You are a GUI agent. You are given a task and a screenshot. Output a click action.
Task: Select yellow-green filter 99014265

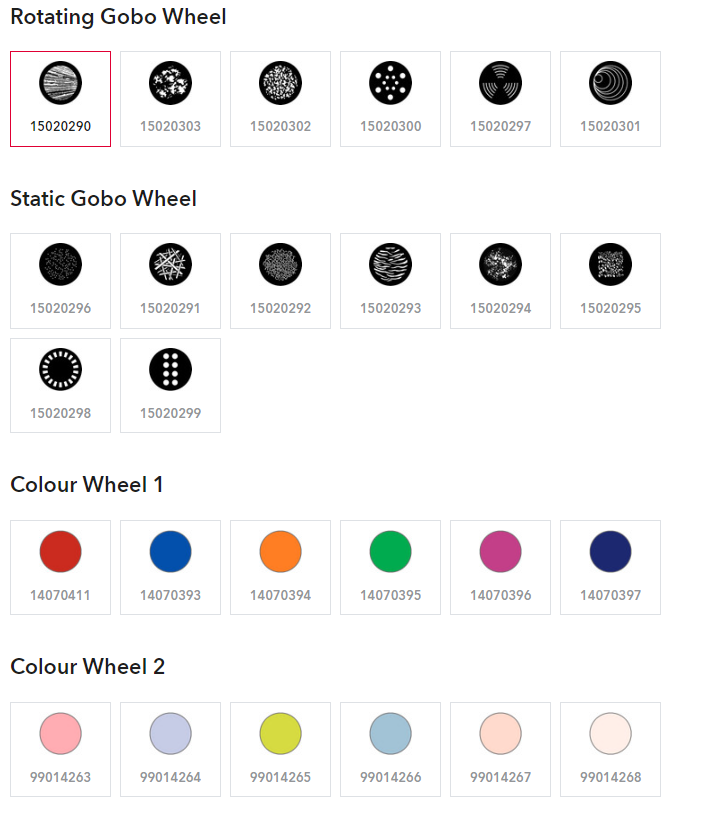pos(280,749)
